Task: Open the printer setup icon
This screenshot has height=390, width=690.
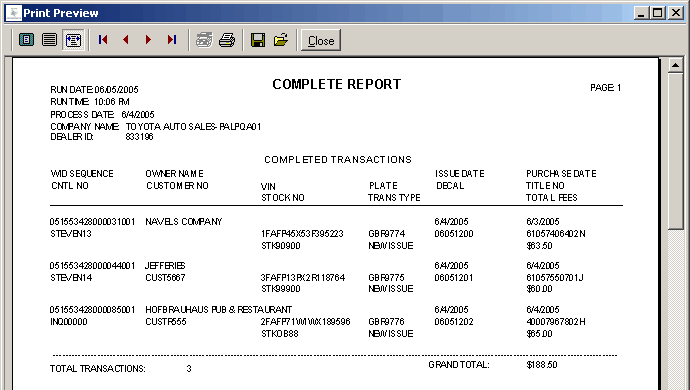Action: click(204, 40)
